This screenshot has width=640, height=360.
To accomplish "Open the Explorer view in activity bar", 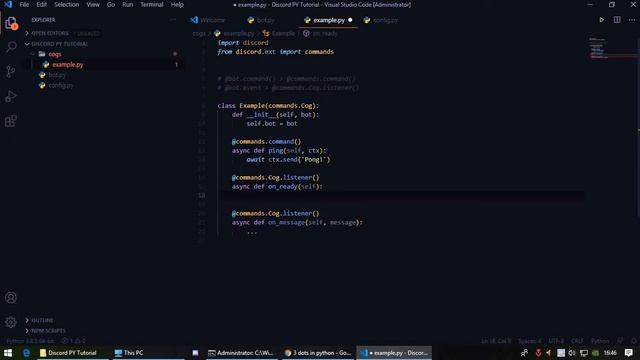I will pyautogui.click(x=11, y=23).
